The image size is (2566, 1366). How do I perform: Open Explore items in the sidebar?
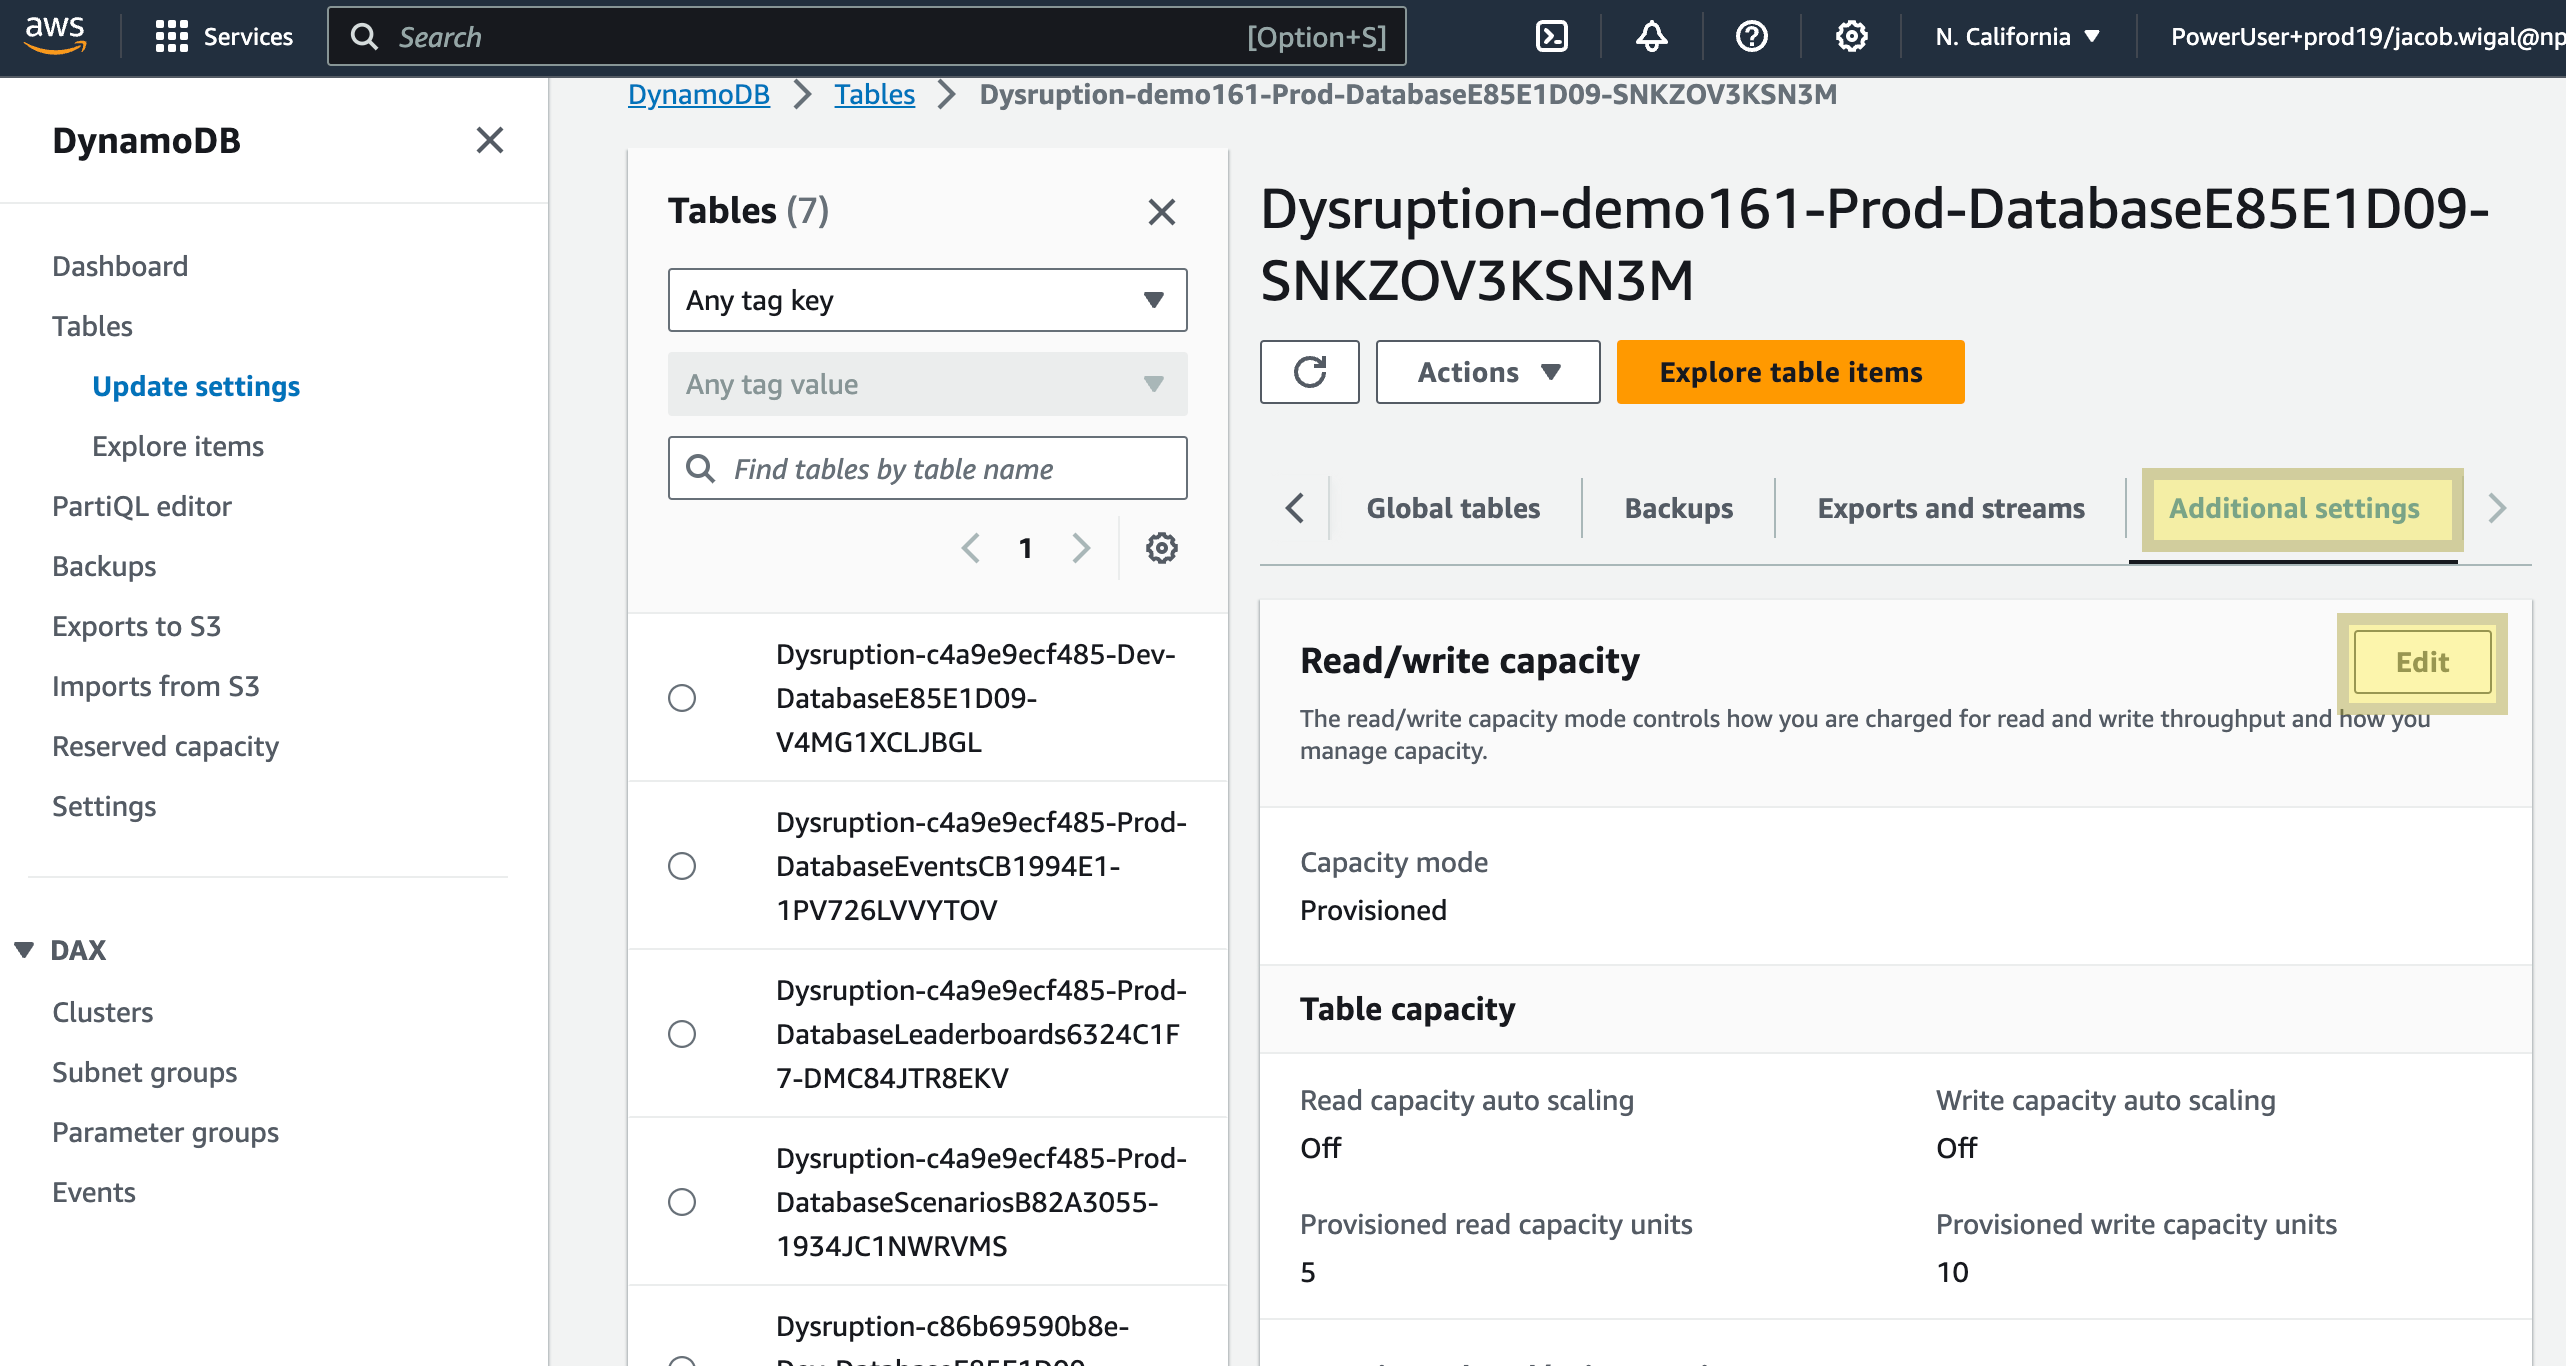(x=178, y=446)
